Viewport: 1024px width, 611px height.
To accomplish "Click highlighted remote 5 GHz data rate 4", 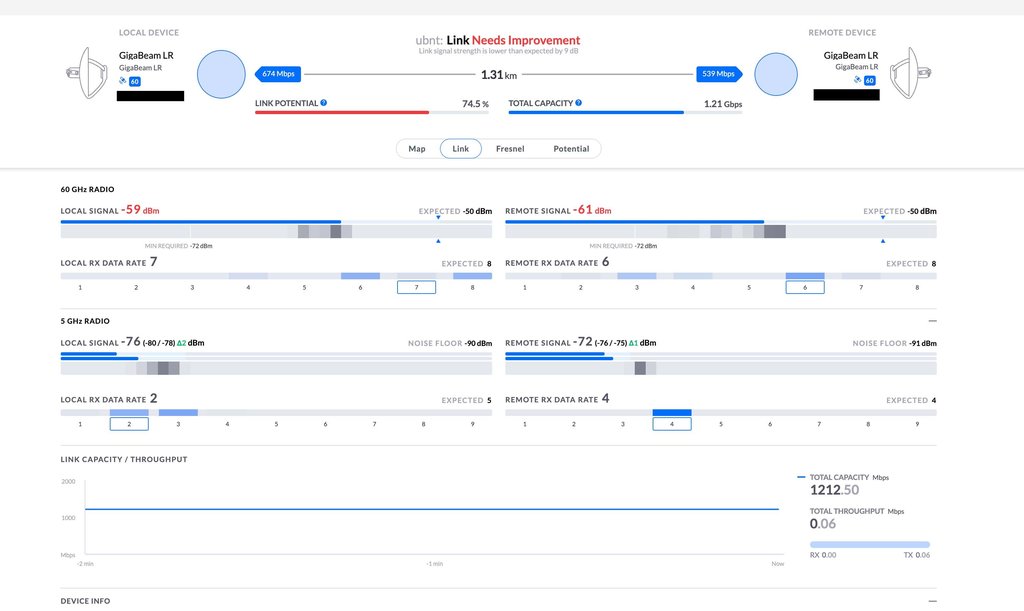I will pos(672,424).
